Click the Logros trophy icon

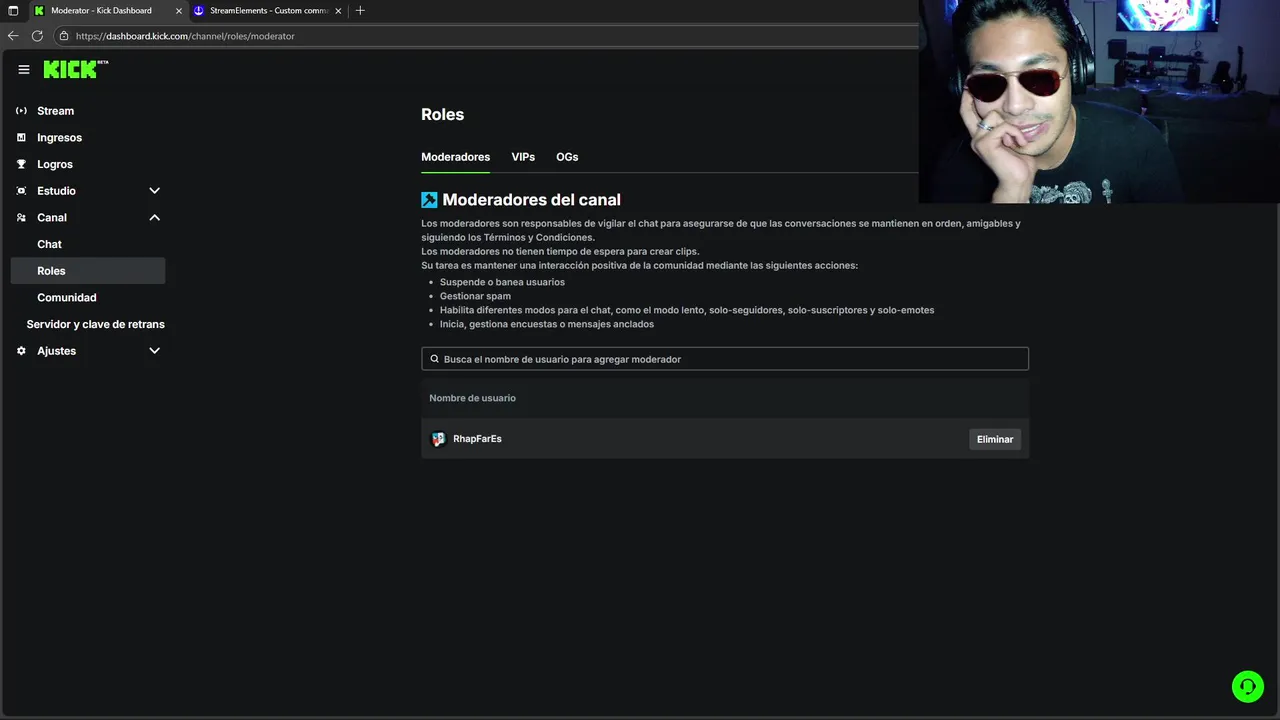coord(21,164)
